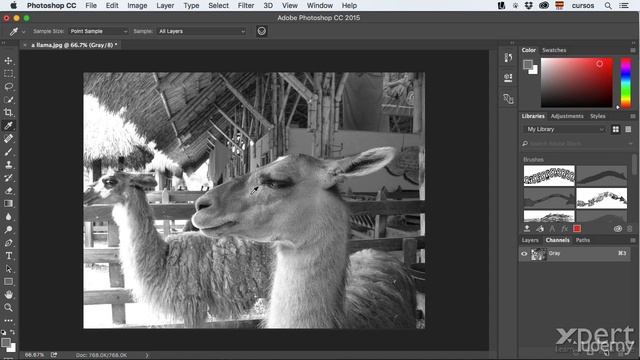Open the extra tools ellipsis
The image size is (640, 360).
(8, 321)
